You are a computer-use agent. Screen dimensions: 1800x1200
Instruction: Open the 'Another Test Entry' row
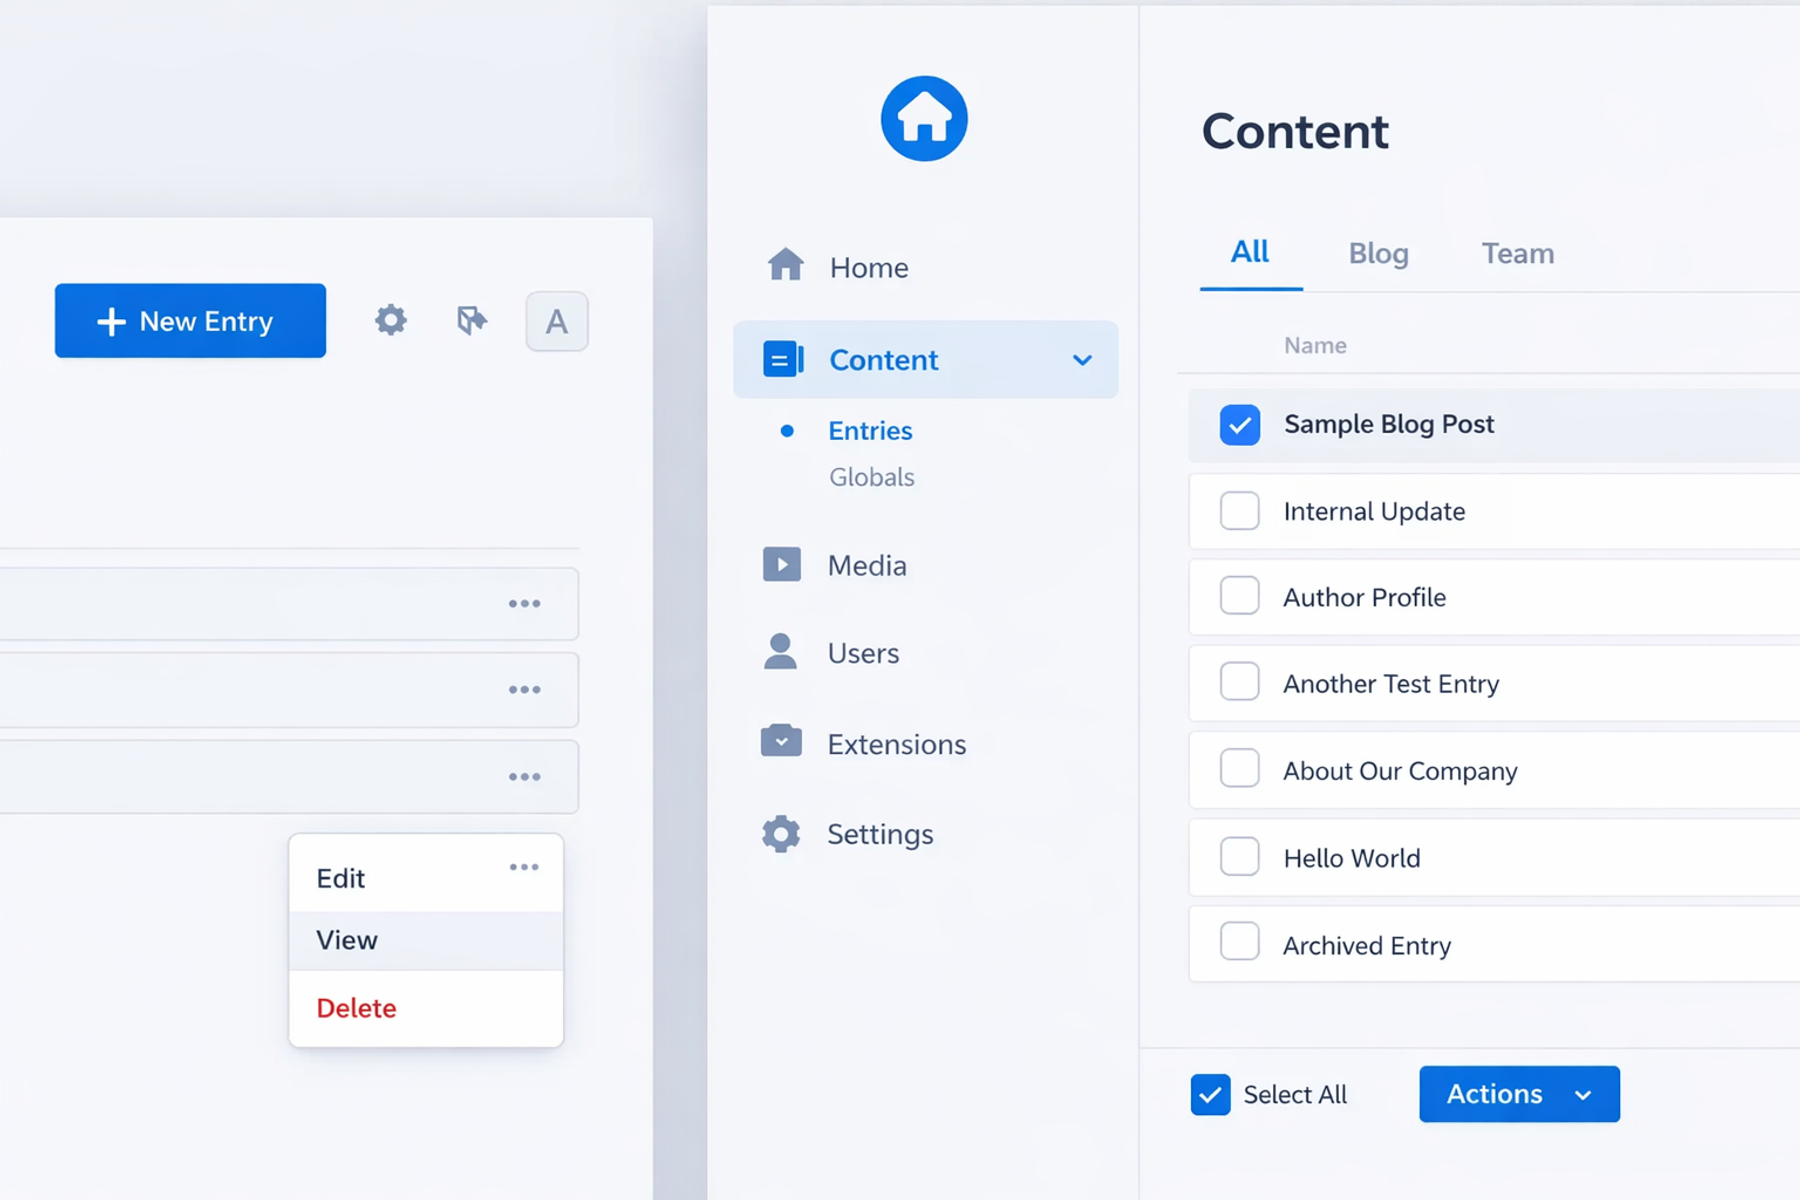point(1494,683)
